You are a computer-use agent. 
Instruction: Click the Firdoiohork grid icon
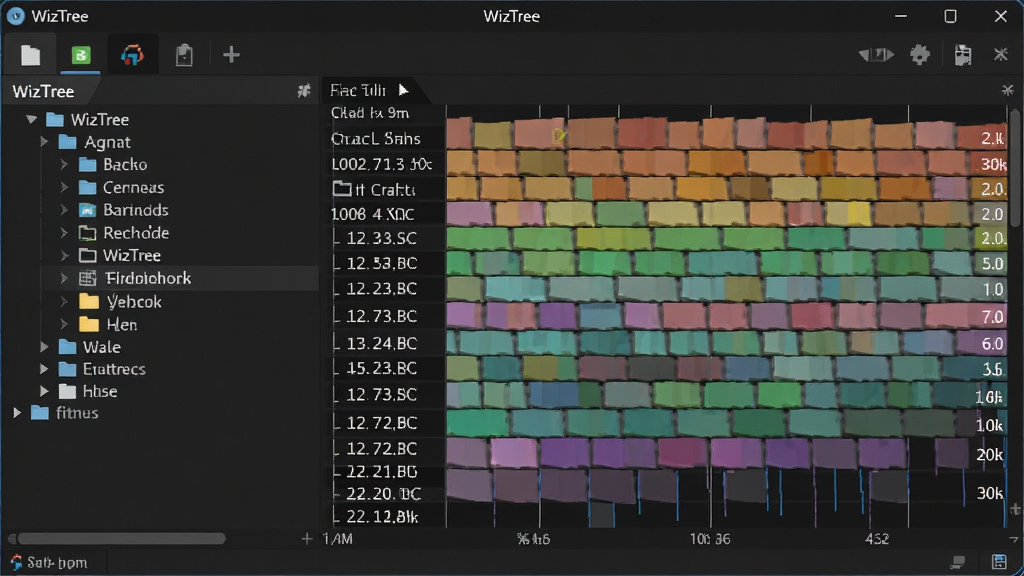[x=88, y=279]
